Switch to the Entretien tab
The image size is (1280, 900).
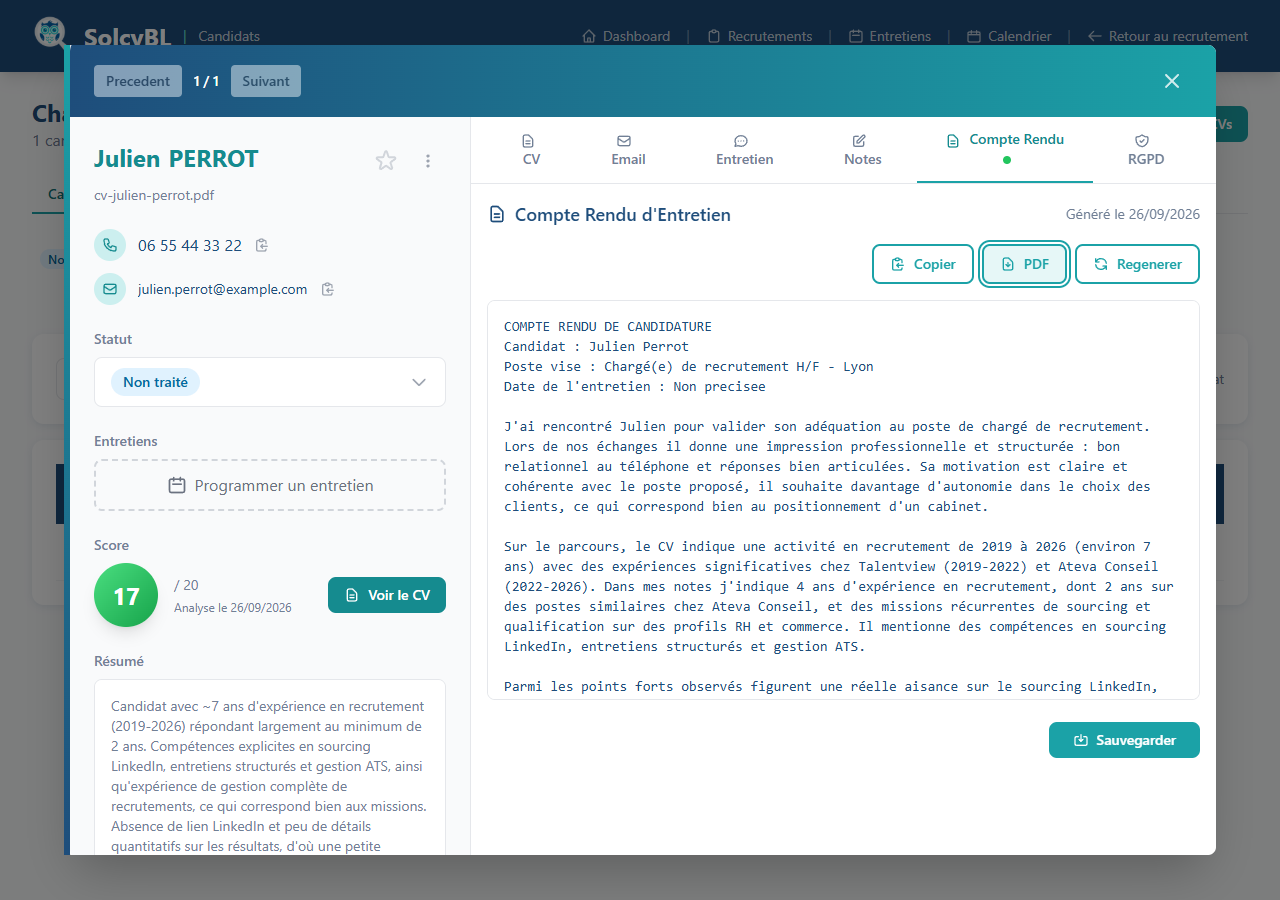coord(745,150)
